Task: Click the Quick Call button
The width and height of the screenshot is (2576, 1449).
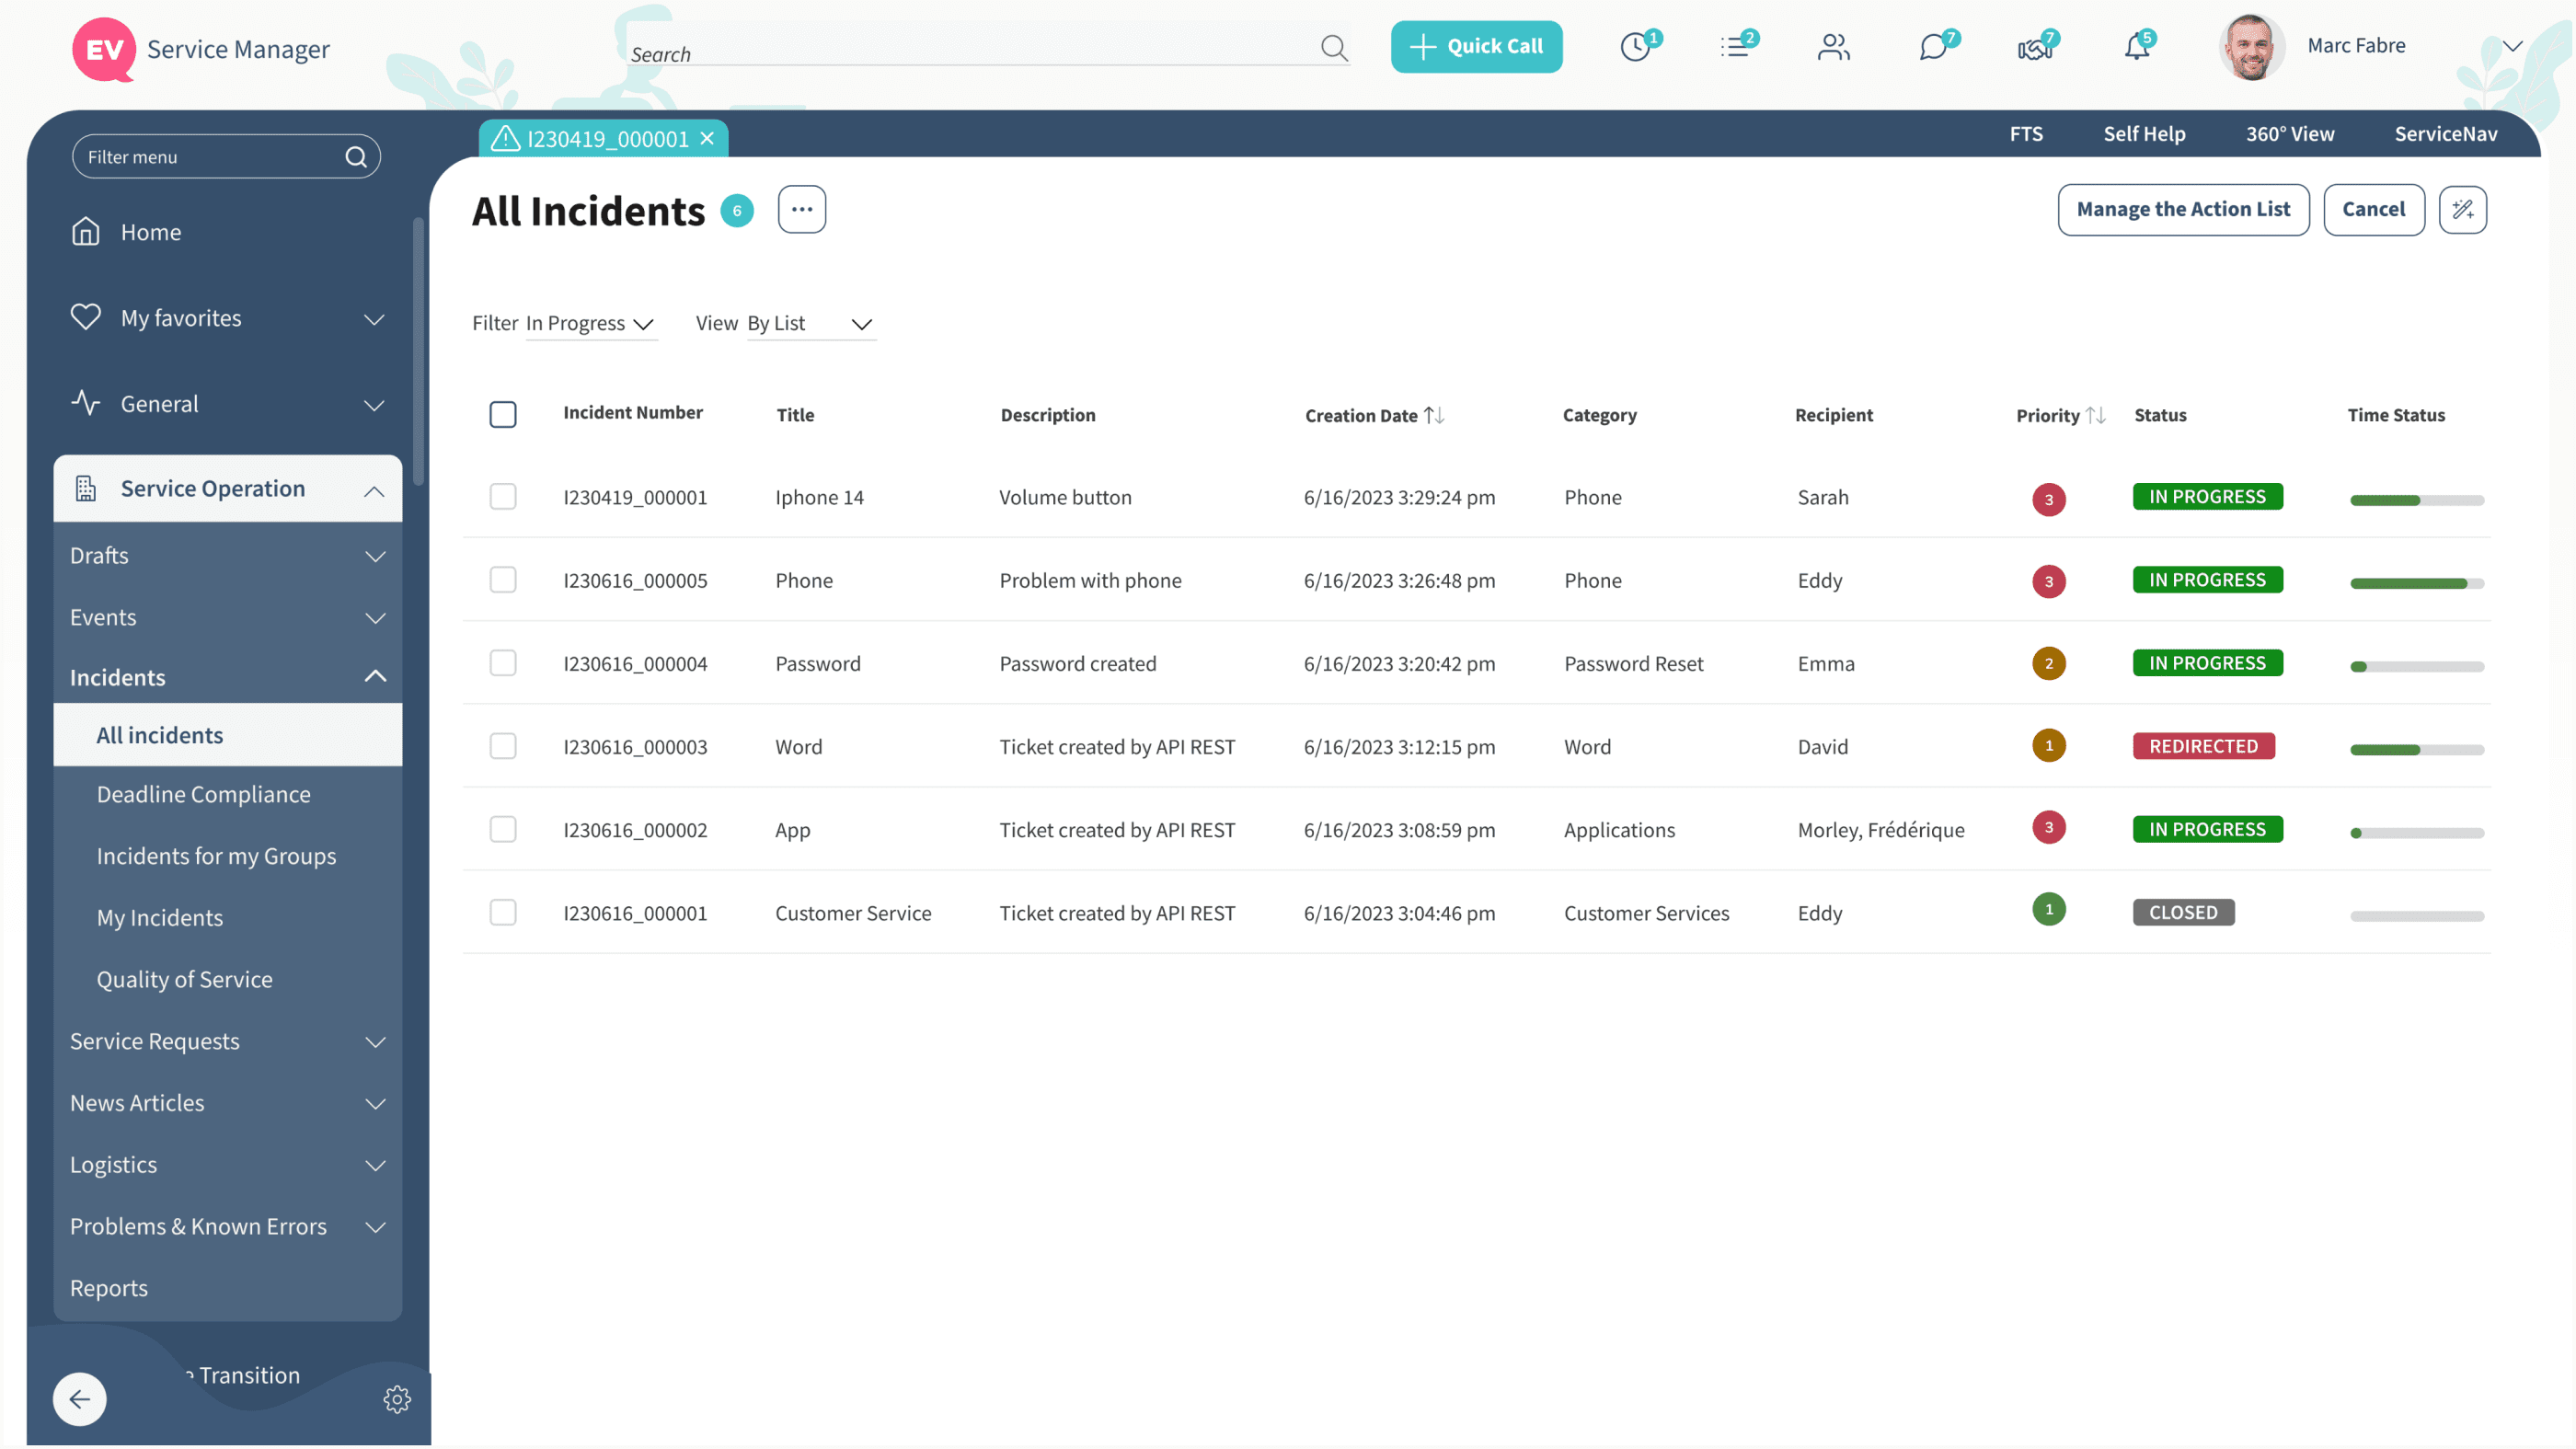Action: tap(1476, 46)
